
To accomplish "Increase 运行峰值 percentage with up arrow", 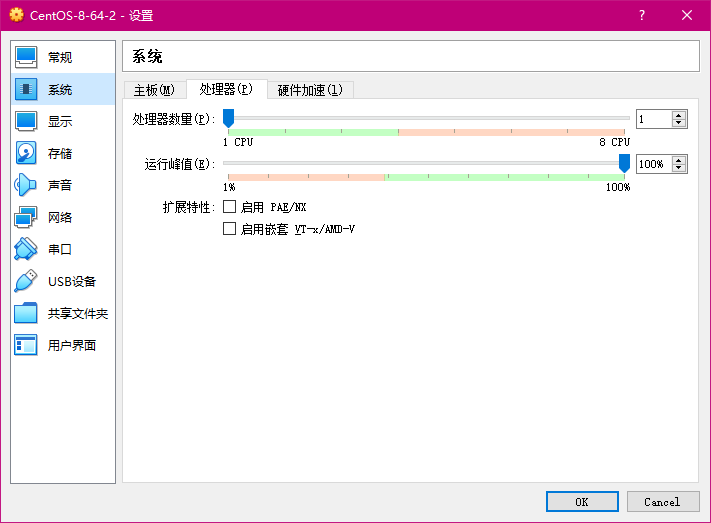I will (678, 160).
